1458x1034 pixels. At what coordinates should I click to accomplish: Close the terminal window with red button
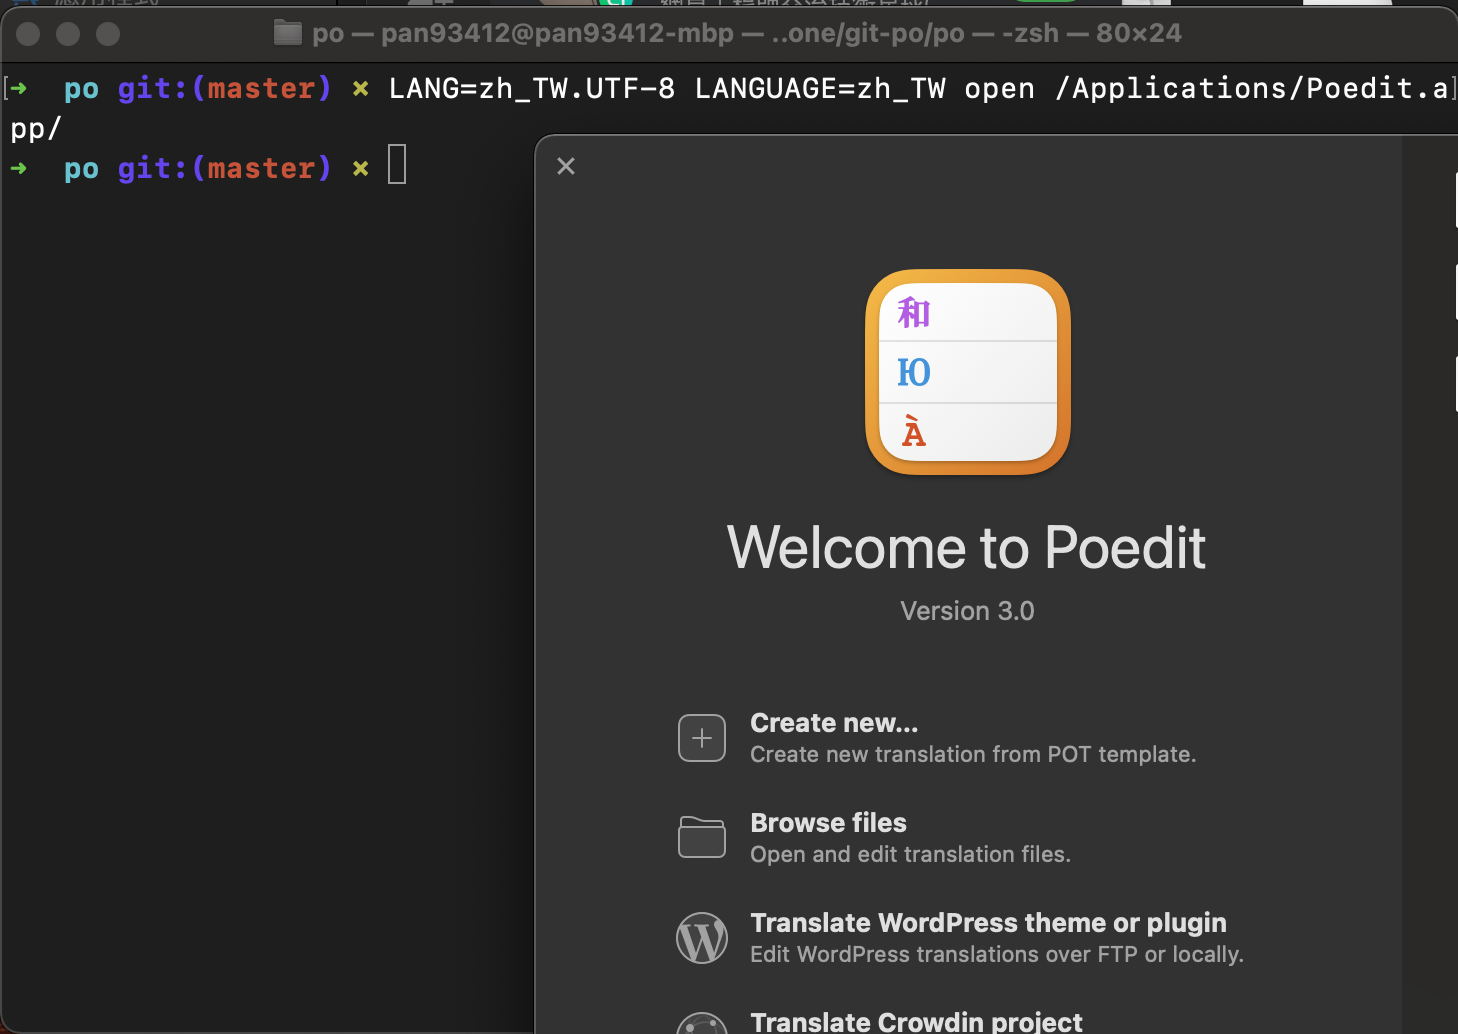point(28,33)
